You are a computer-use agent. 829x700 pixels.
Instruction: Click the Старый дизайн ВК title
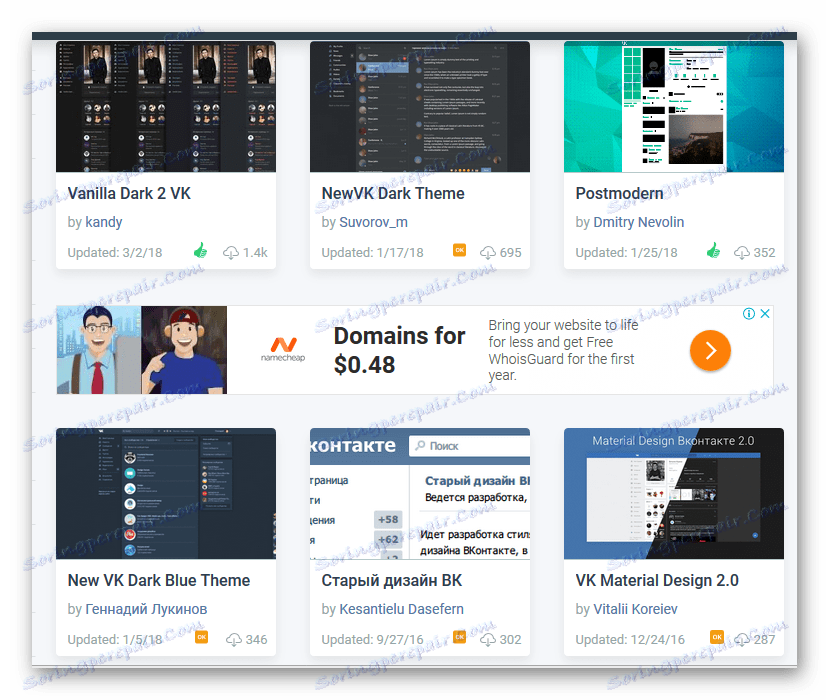pyautogui.click(x=392, y=581)
